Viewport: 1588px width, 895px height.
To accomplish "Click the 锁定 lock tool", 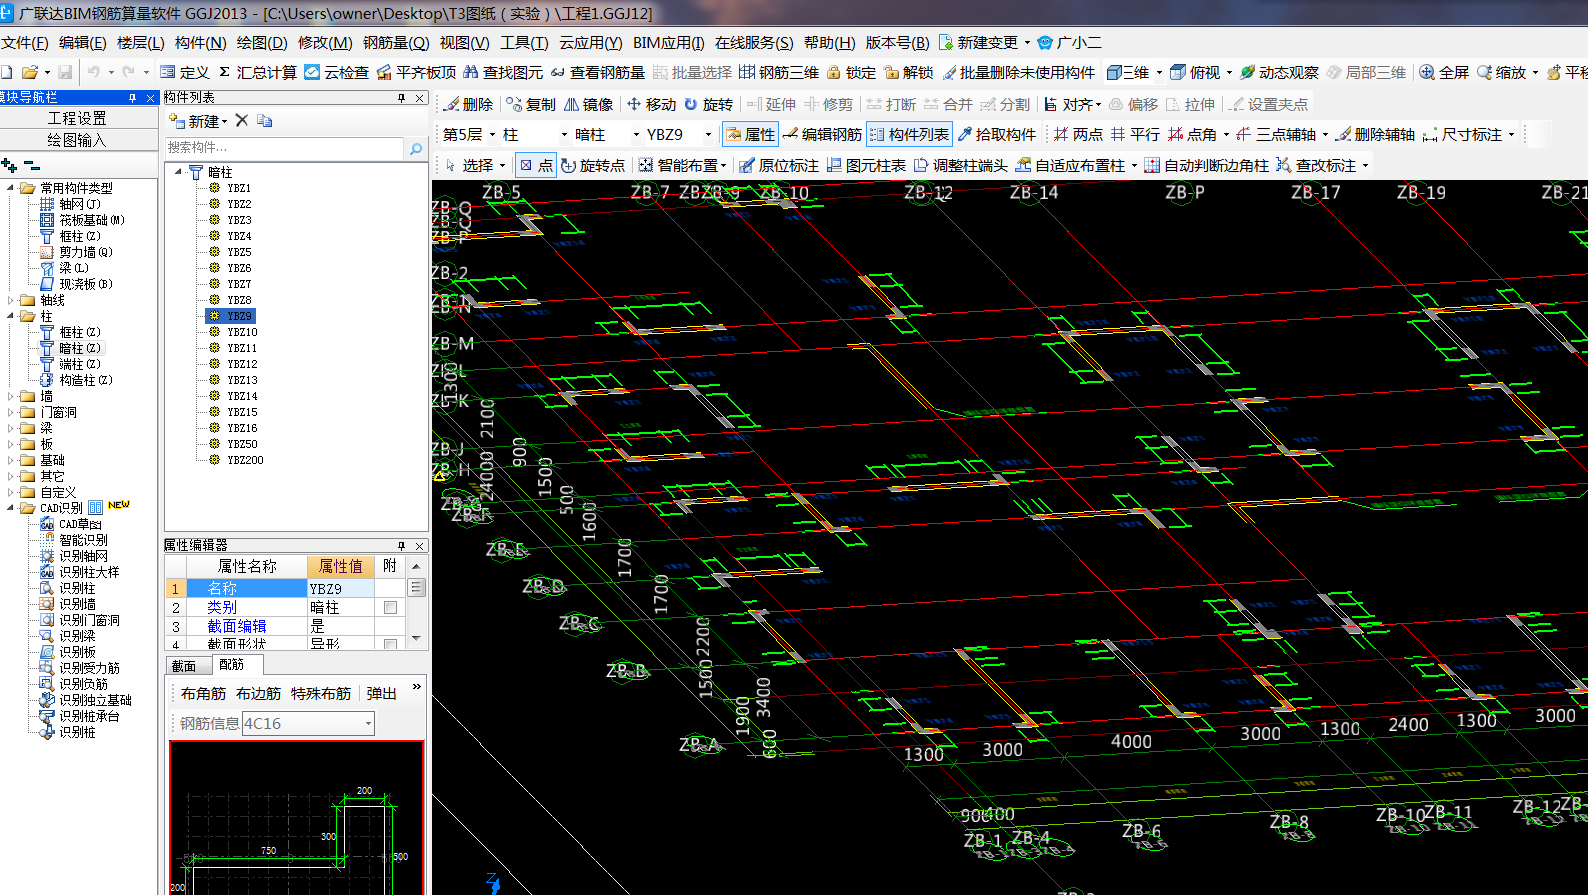I will (x=851, y=72).
